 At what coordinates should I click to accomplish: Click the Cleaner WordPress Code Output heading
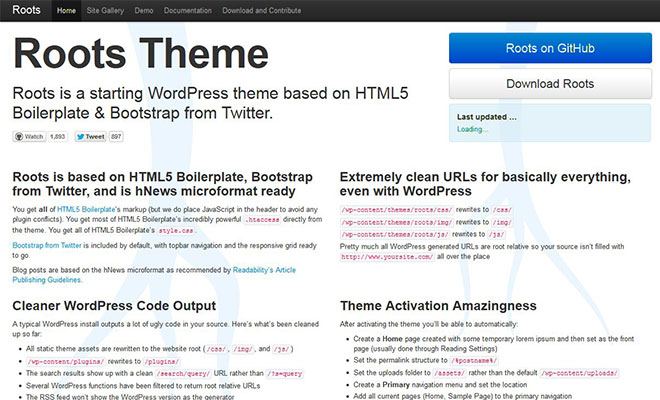[114, 306]
